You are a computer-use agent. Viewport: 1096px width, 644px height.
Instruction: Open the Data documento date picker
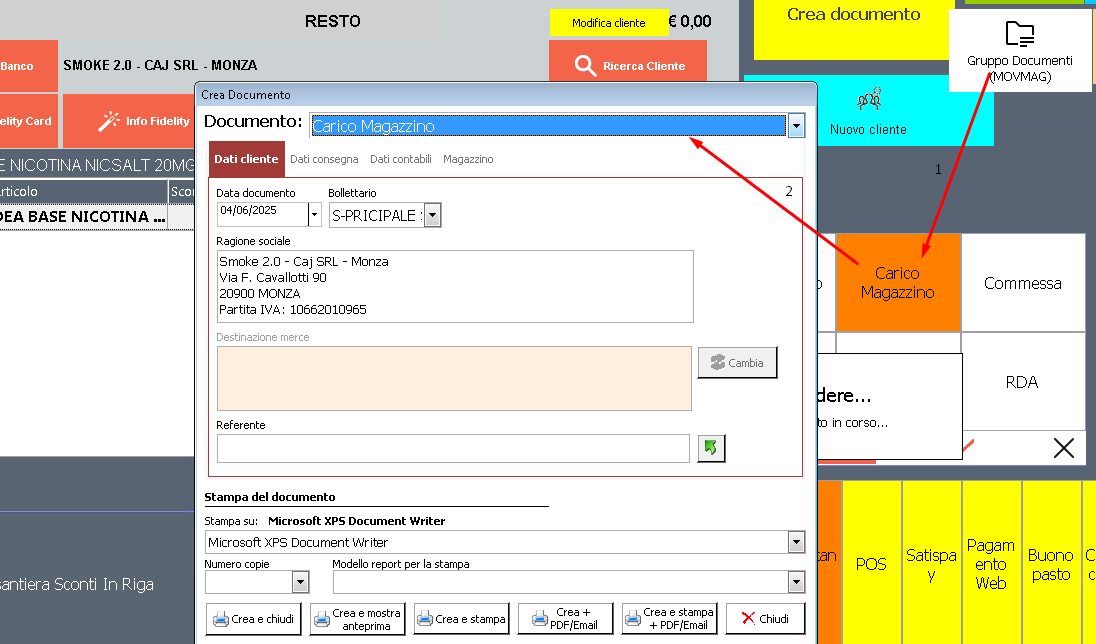(315, 214)
